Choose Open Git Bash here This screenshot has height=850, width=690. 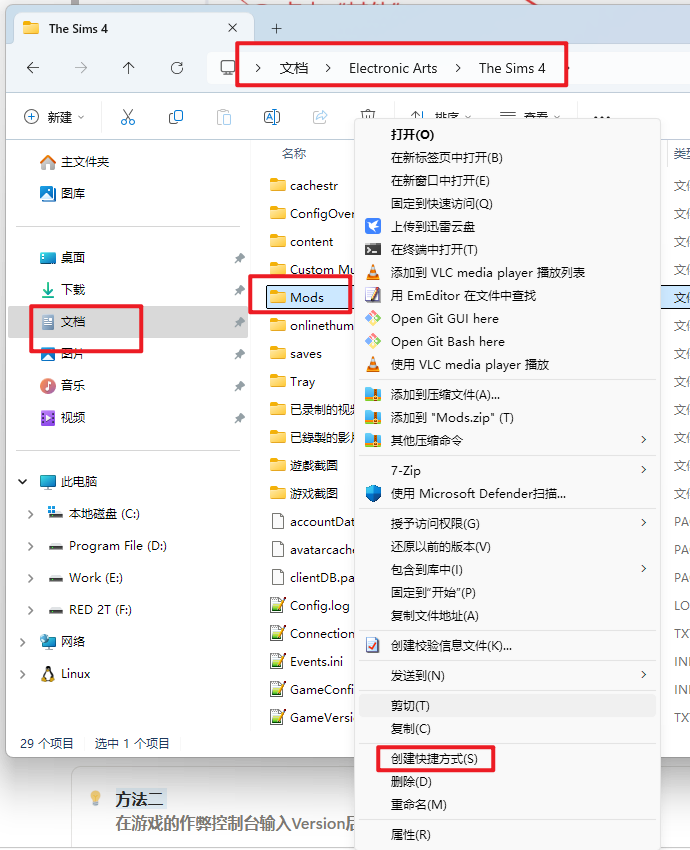(x=448, y=342)
